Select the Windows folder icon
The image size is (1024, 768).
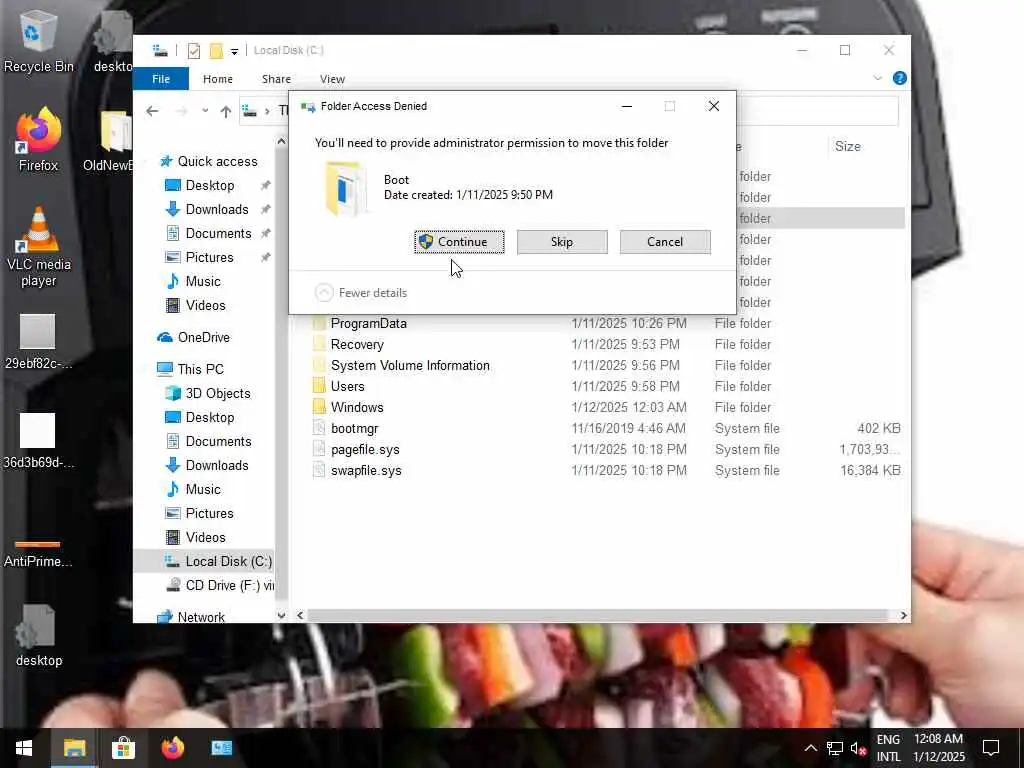(x=319, y=407)
